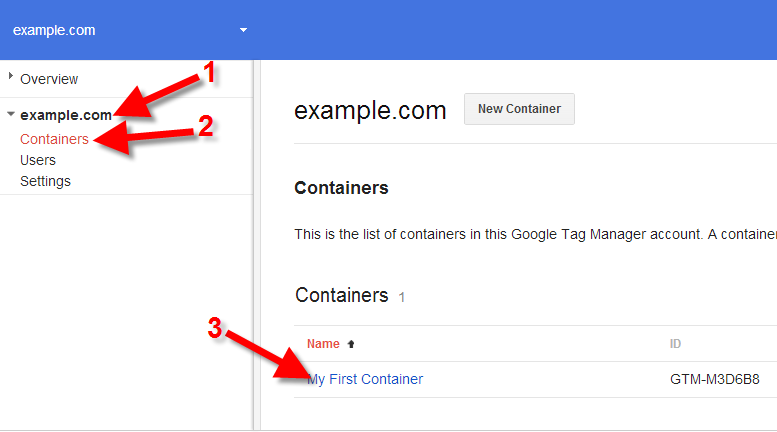The height and width of the screenshot is (432, 777).
Task: Click the container count next to Containers
Action: tap(402, 297)
